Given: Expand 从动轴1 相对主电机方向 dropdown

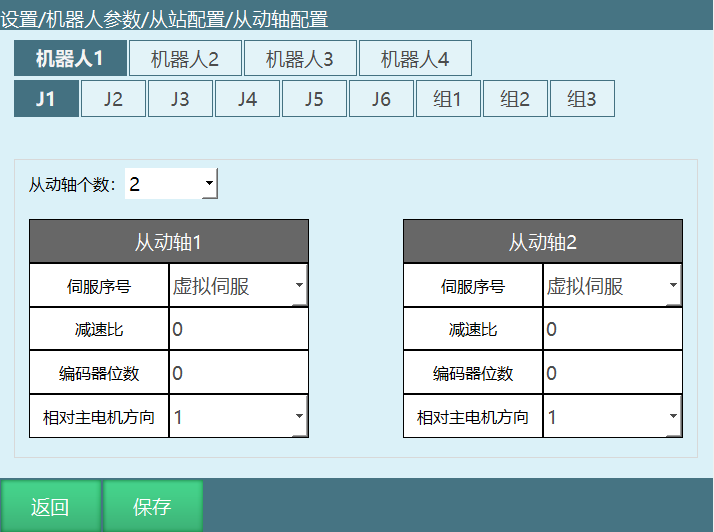Looking at the screenshot, I should (238, 417).
